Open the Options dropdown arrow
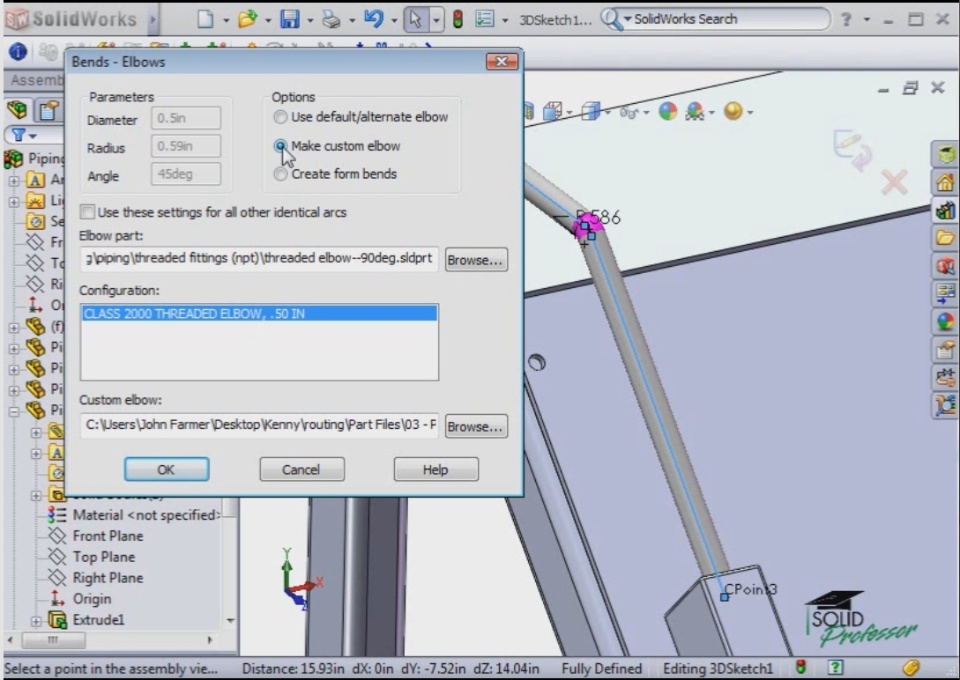Viewport: 960px width, 680px height. (x=504, y=20)
